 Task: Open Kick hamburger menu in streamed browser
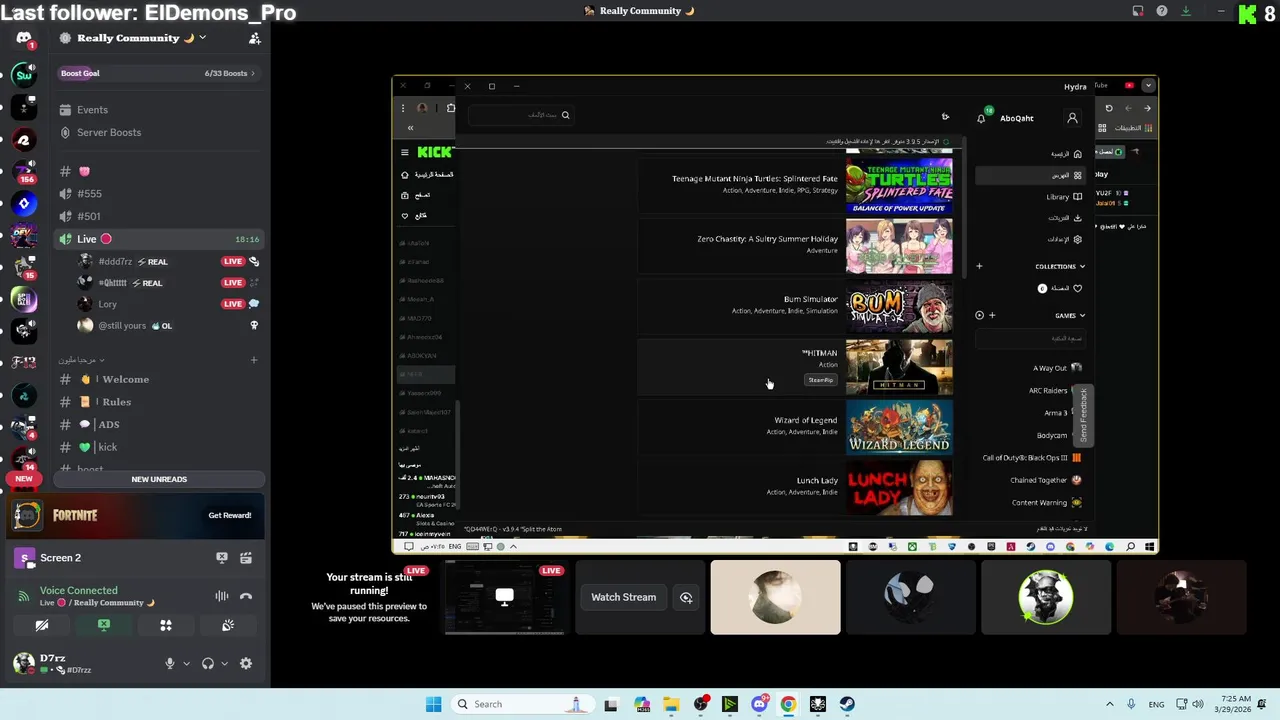pos(405,152)
